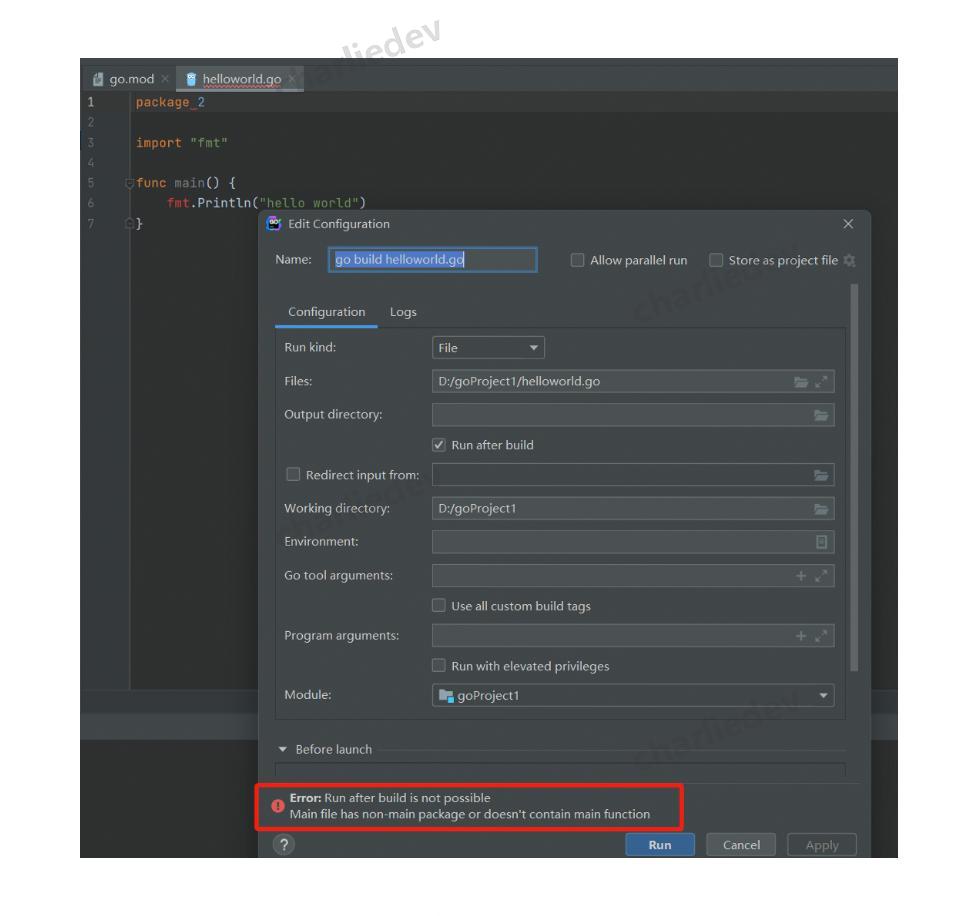The width and height of the screenshot is (978, 916).
Task: Browse for Output directory folder
Action: point(821,415)
